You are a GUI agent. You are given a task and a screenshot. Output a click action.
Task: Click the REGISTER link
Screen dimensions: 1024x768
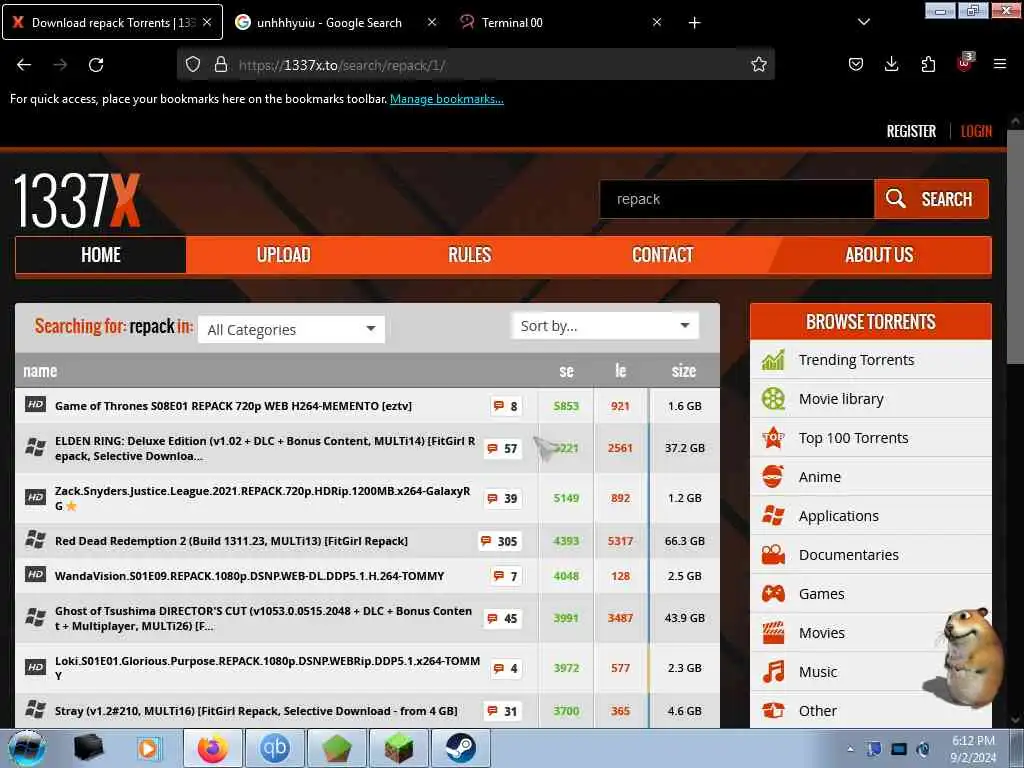[x=911, y=131]
